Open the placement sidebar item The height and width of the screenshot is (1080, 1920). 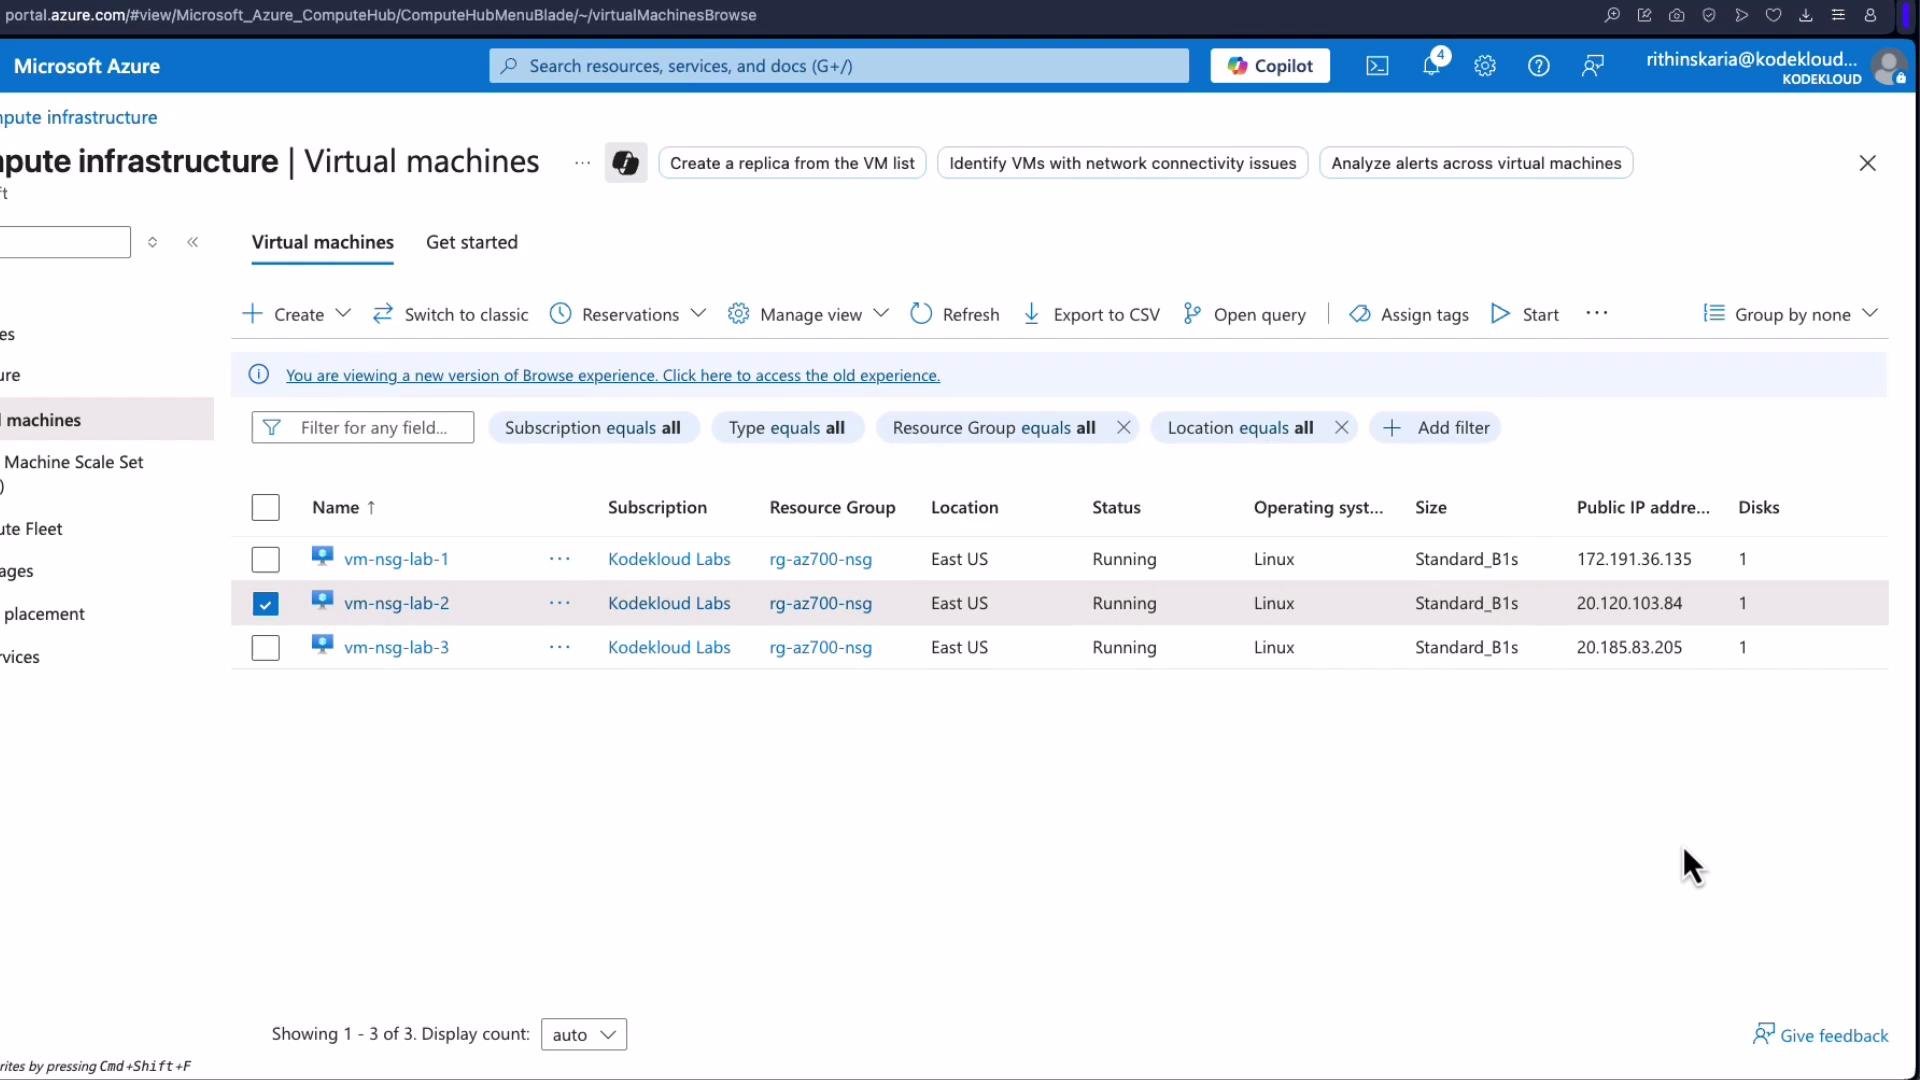(43, 614)
